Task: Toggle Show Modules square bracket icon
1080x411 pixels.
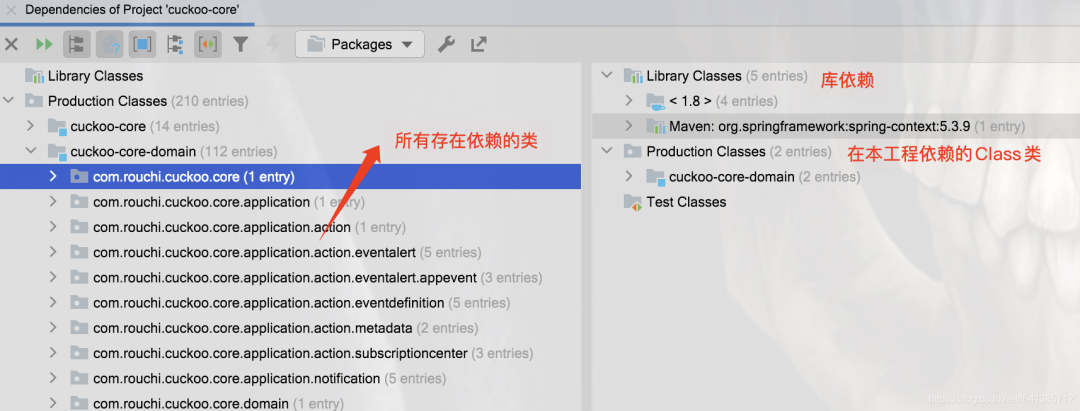Action: pos(143,45)
